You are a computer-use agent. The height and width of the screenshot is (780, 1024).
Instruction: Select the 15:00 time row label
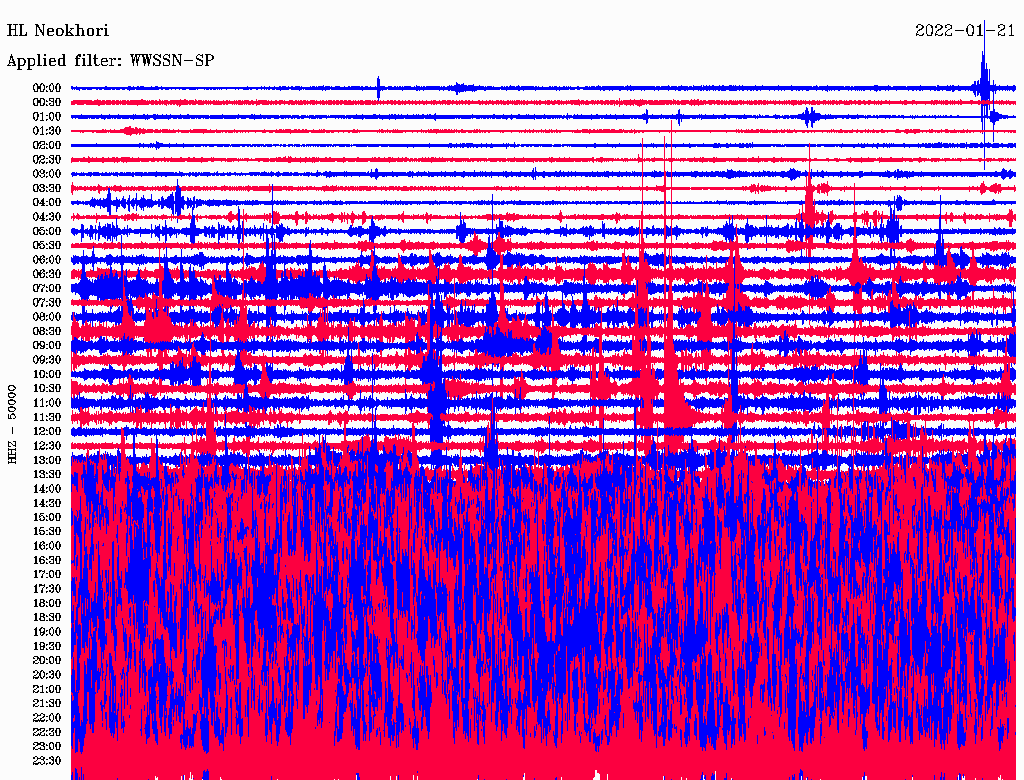click(x=46, y=517)
